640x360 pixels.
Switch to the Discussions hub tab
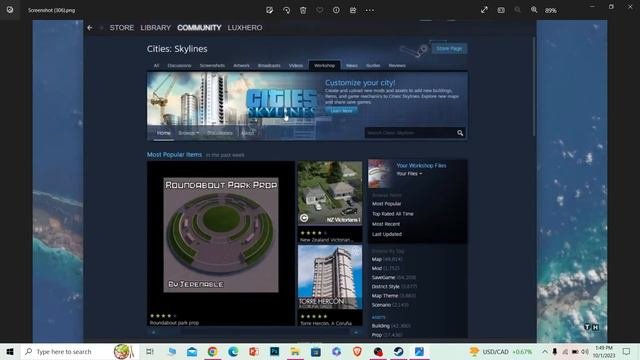pyautogui.click(x=179, y=65)
